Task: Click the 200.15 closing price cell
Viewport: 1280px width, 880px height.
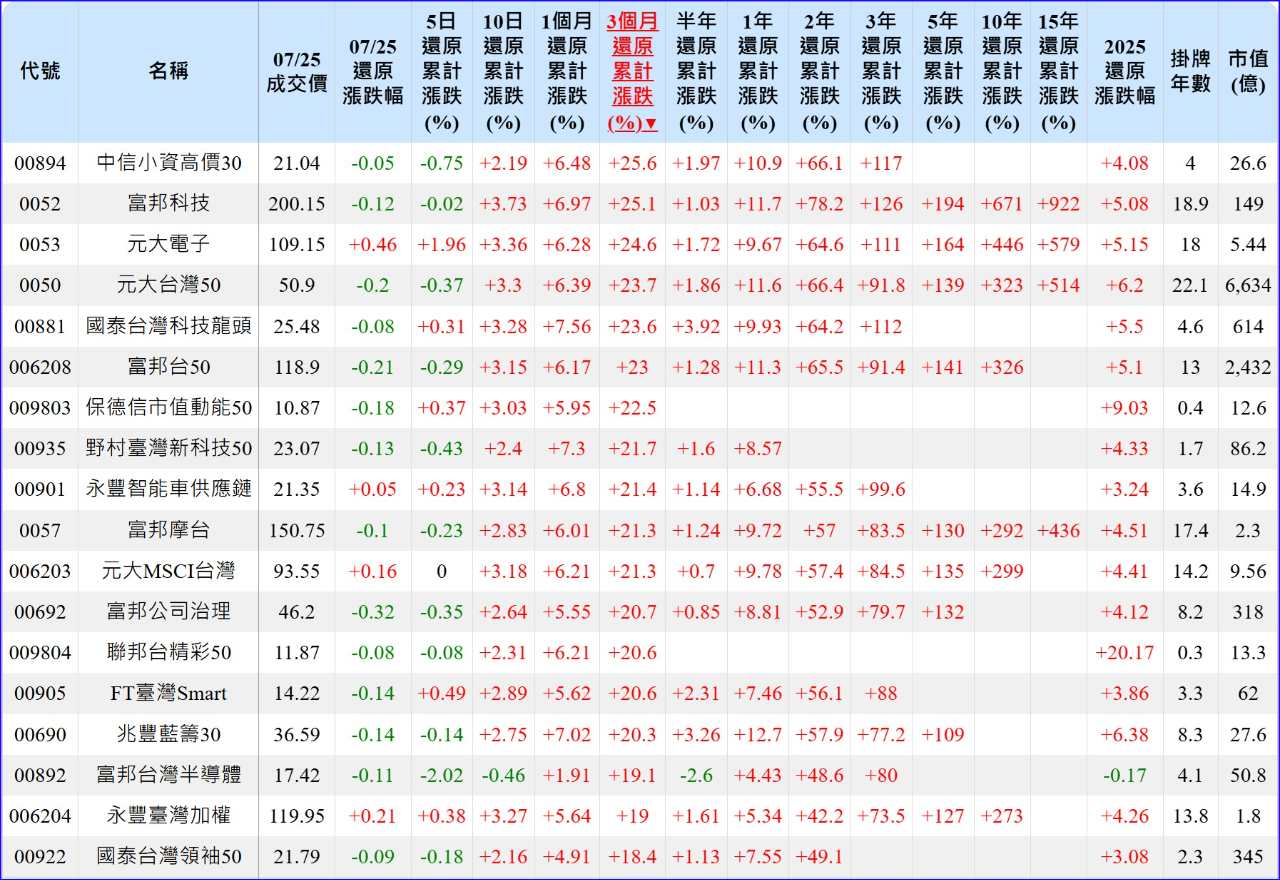Action: click(296, 204)
